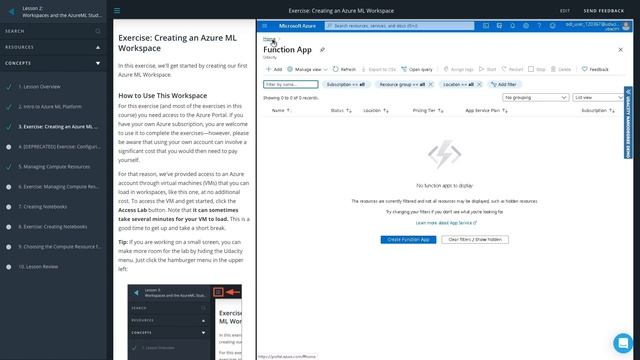Open the Subscription == all filter
Screen dimensions: 640x360
click(x=346, y=84)
